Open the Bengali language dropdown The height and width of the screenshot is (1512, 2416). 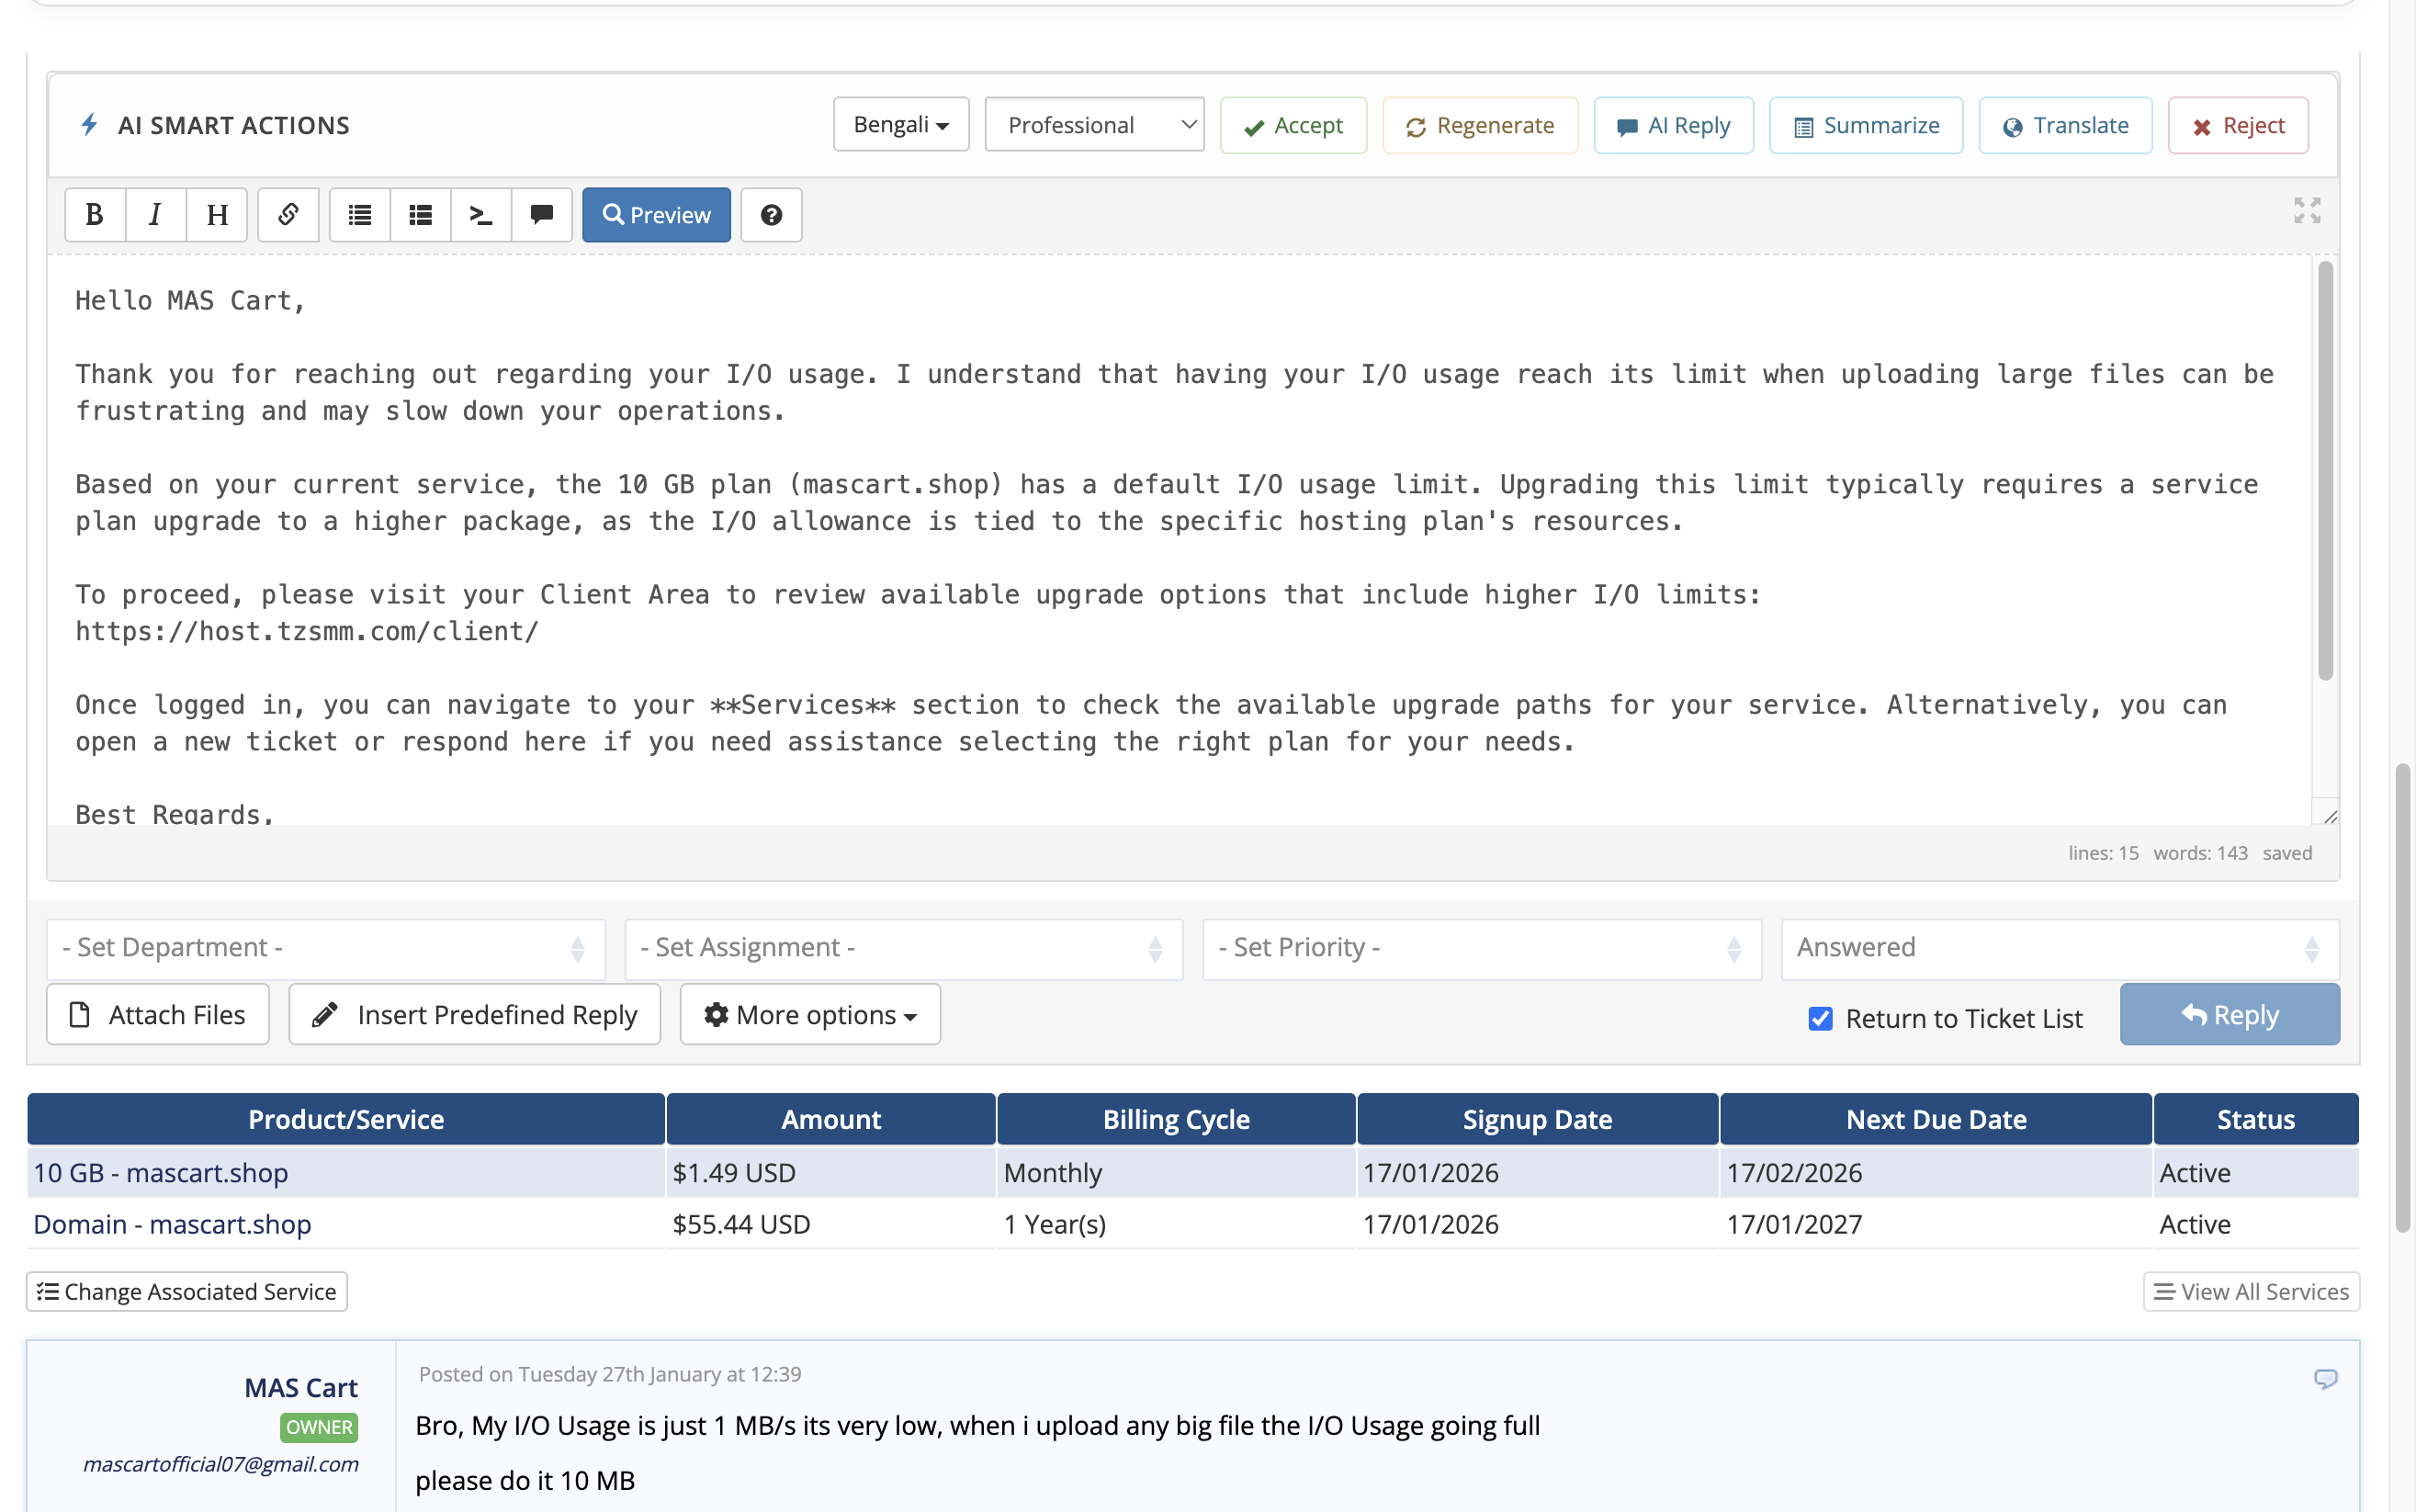(x=899, y=124)
